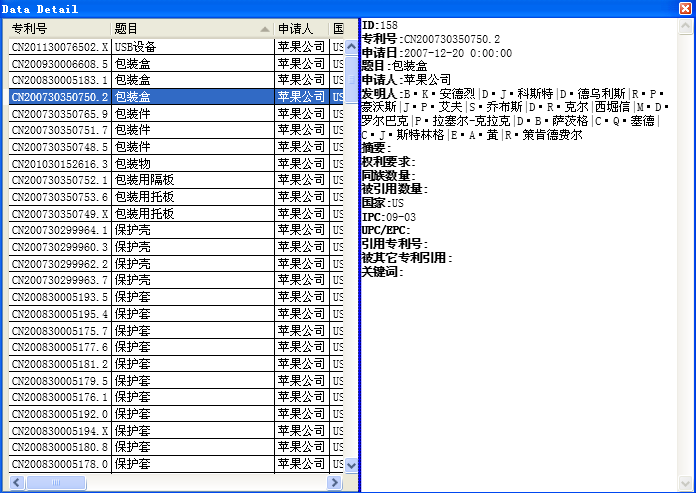This screenshot has height=493, width=696.
Task: Select row CN200930006608.5
Action: coord(177,63)
